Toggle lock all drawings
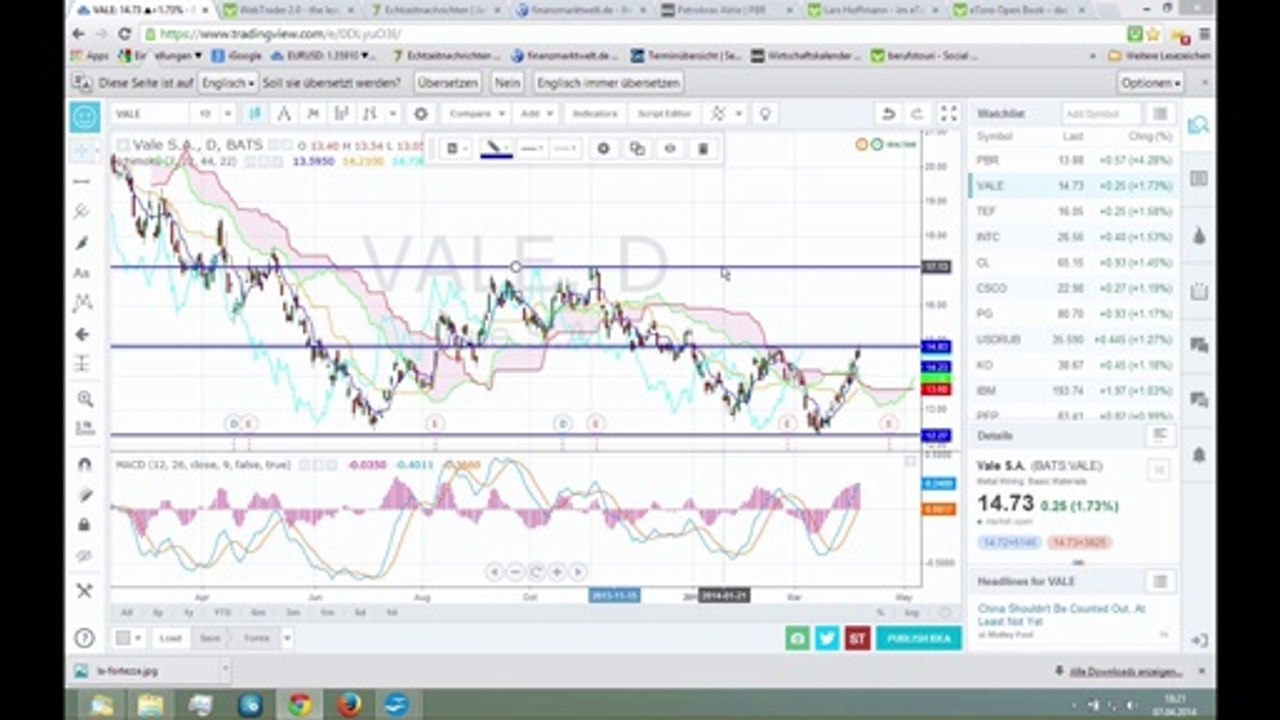Image resolution: width=1280 pixels, height=720 pixels. pyautogui.click(x=84, y=525)
